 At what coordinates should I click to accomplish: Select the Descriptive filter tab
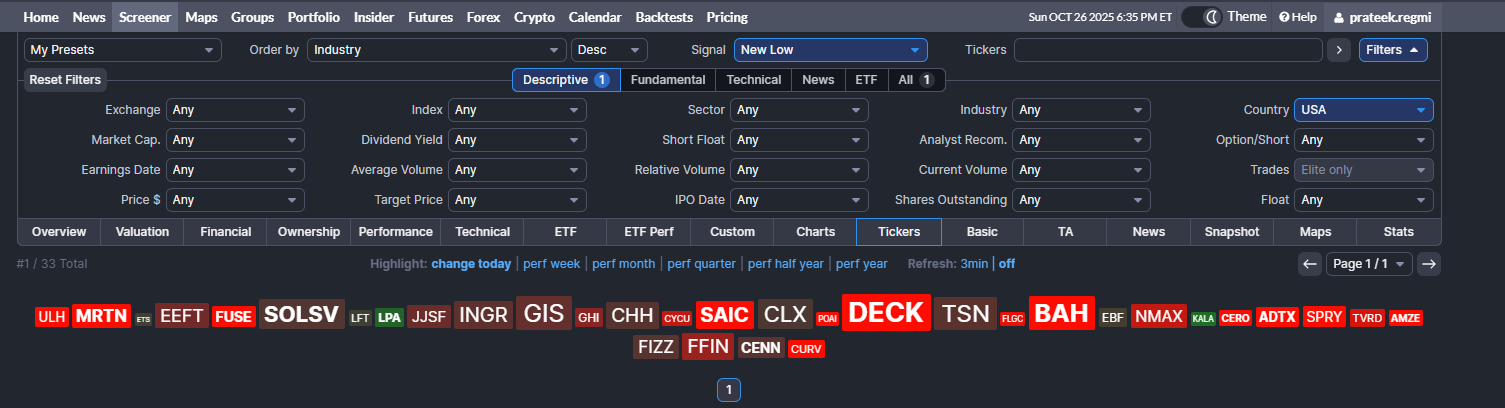coord(566,80)
